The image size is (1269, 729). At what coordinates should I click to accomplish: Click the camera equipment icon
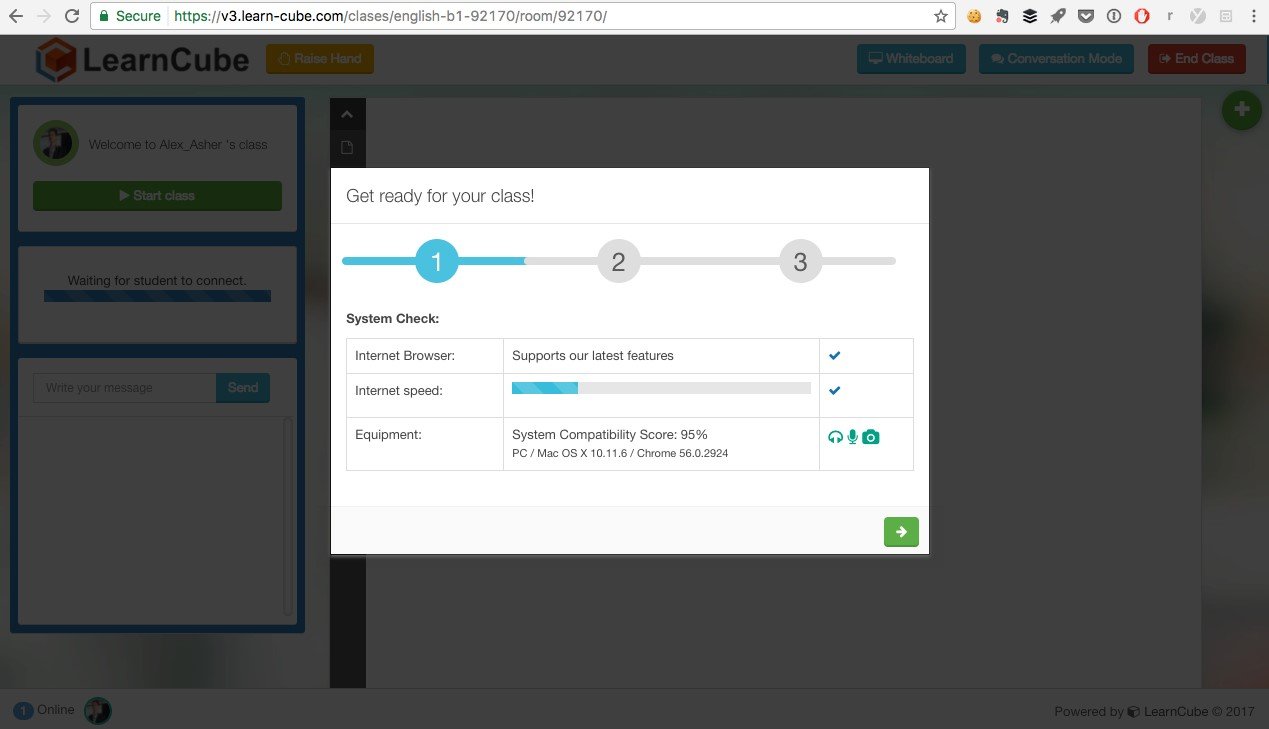[871, 437]
